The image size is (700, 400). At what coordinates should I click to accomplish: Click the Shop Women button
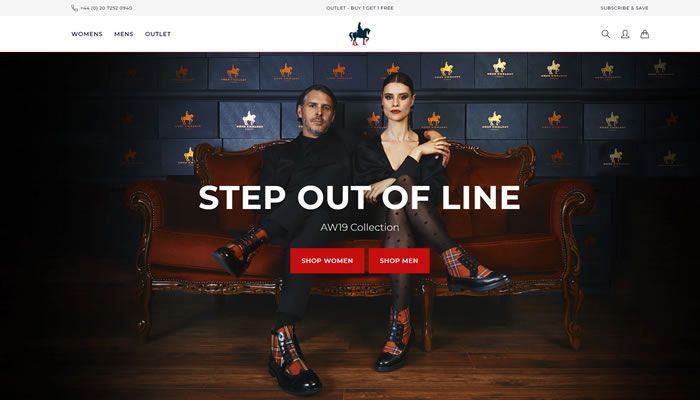click(327, 261)
